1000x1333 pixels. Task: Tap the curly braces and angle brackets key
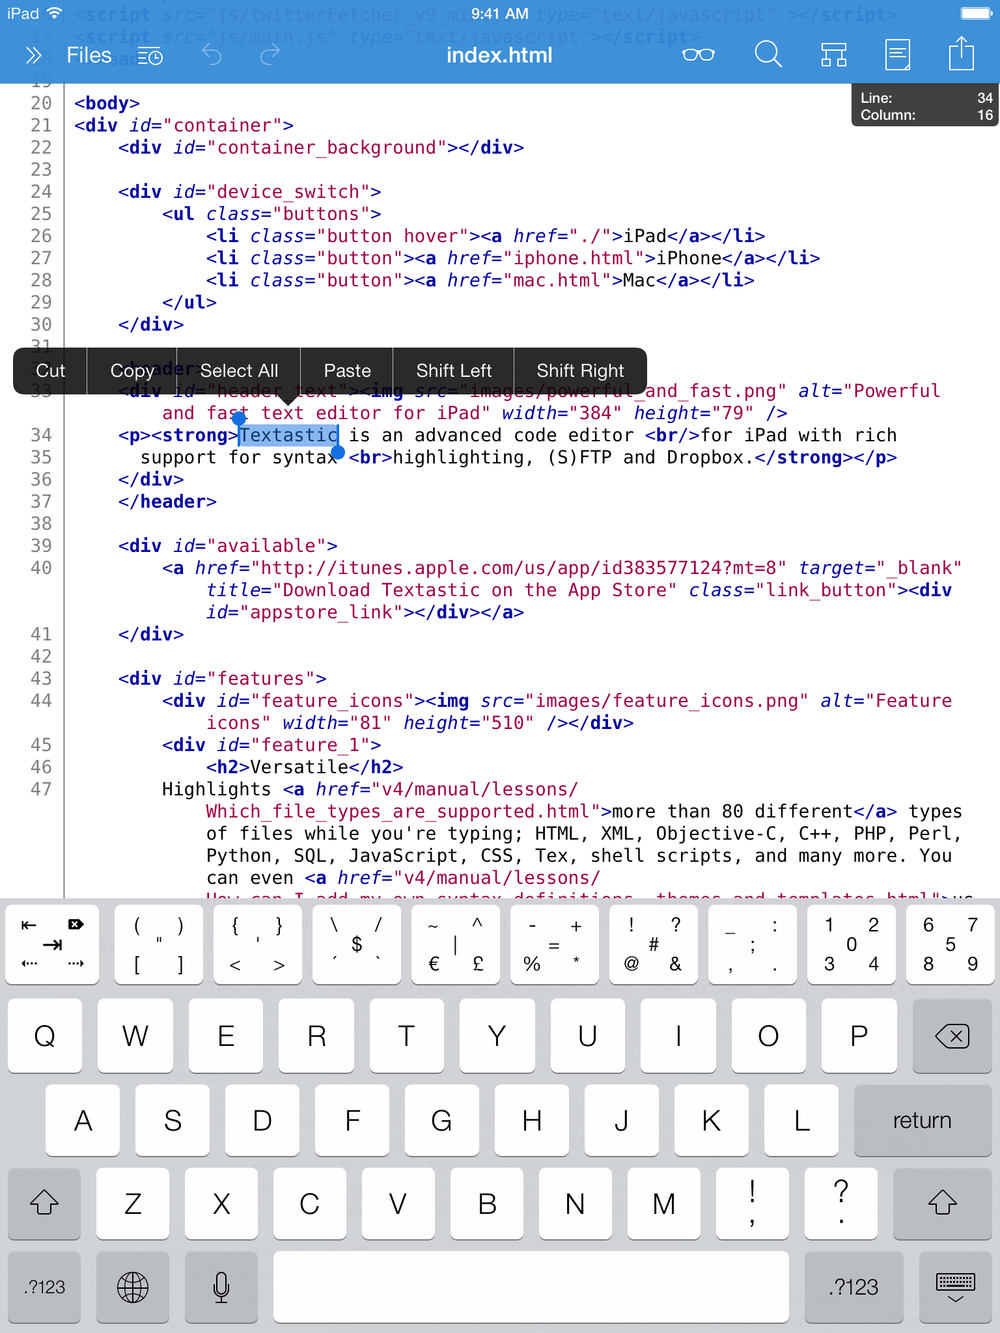click(257, 945)
